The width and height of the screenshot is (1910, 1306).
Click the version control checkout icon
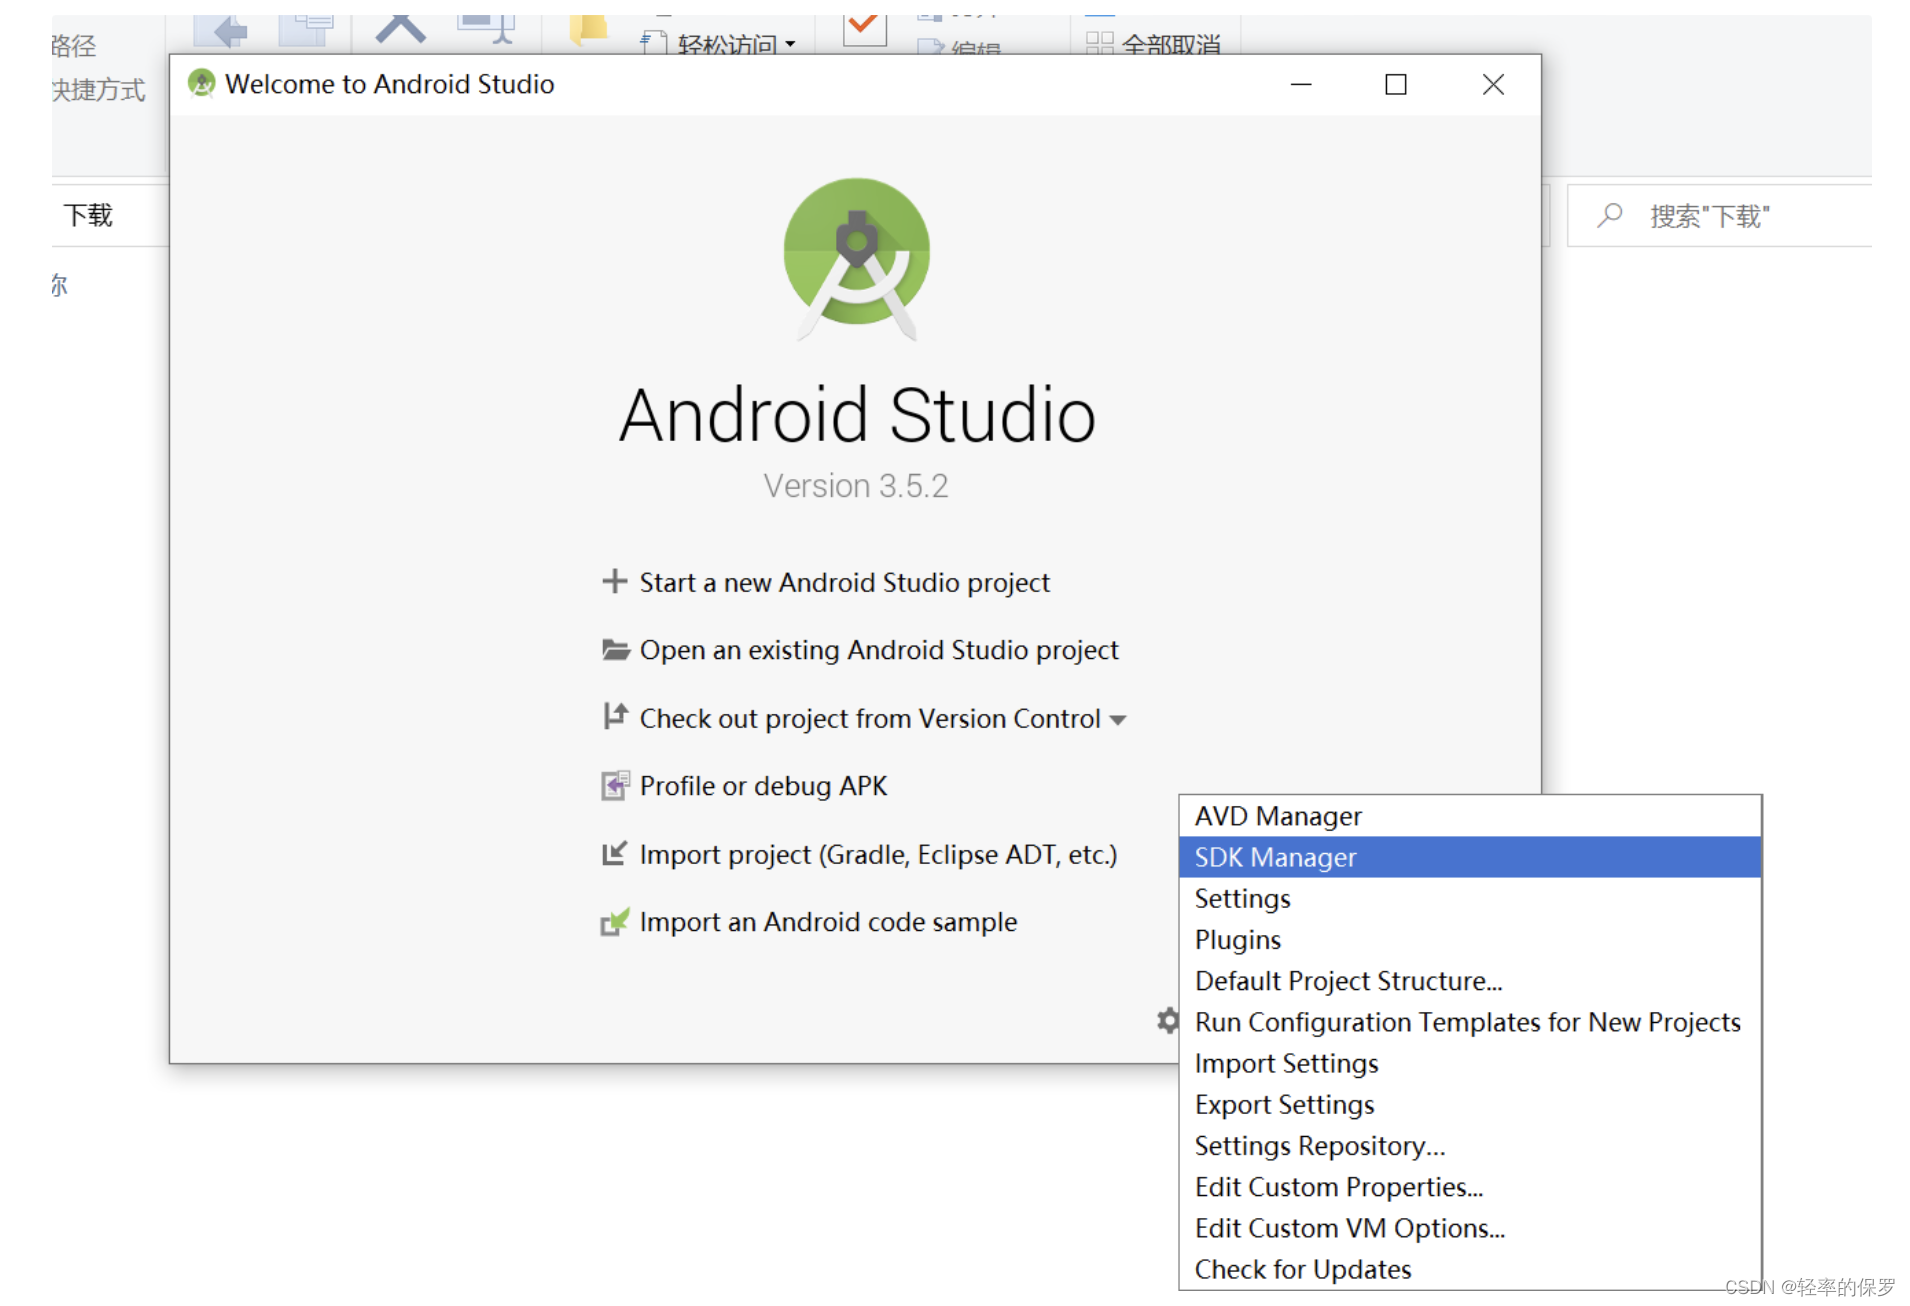coord(615,716)
